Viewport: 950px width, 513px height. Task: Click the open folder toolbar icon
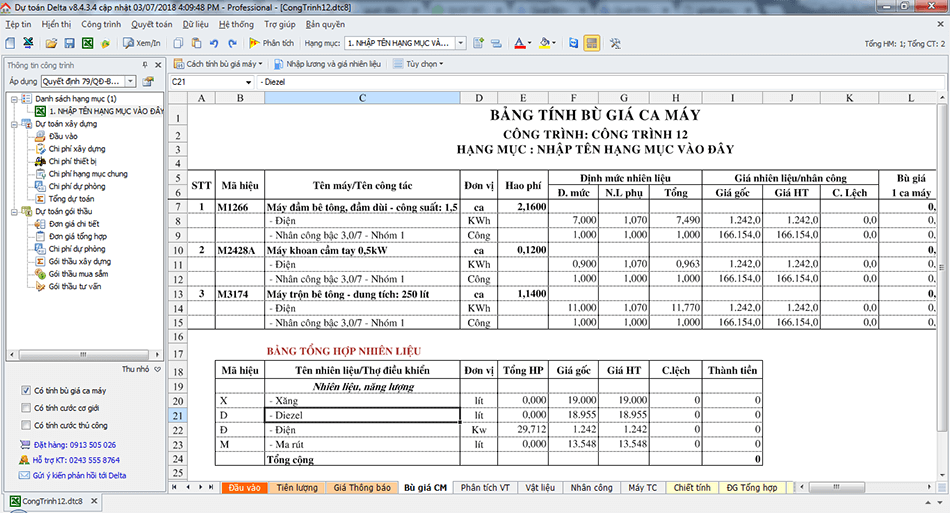[50, 44]
